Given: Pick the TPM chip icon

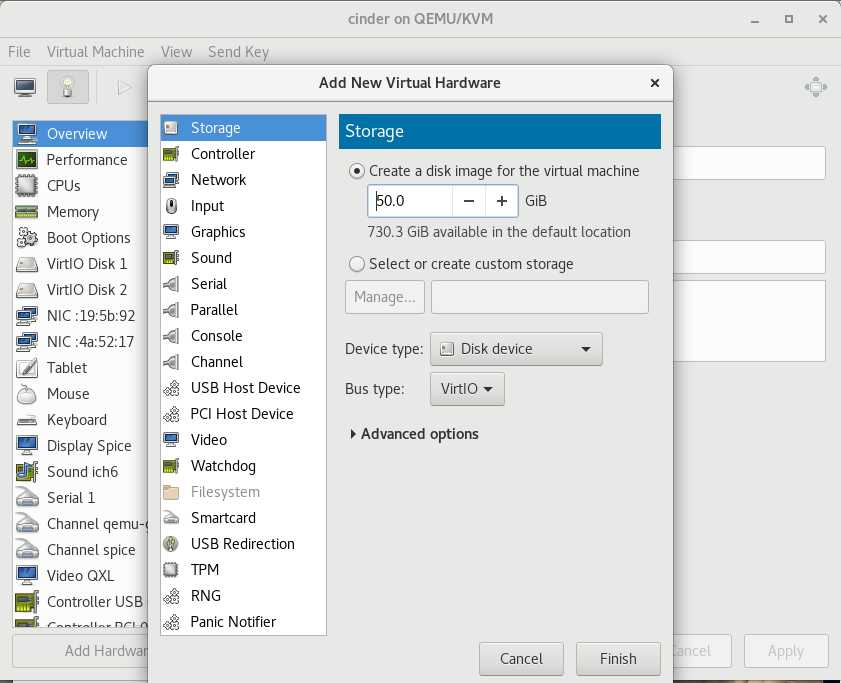Looking at the screenshot, I should click(x=172, y=570).
